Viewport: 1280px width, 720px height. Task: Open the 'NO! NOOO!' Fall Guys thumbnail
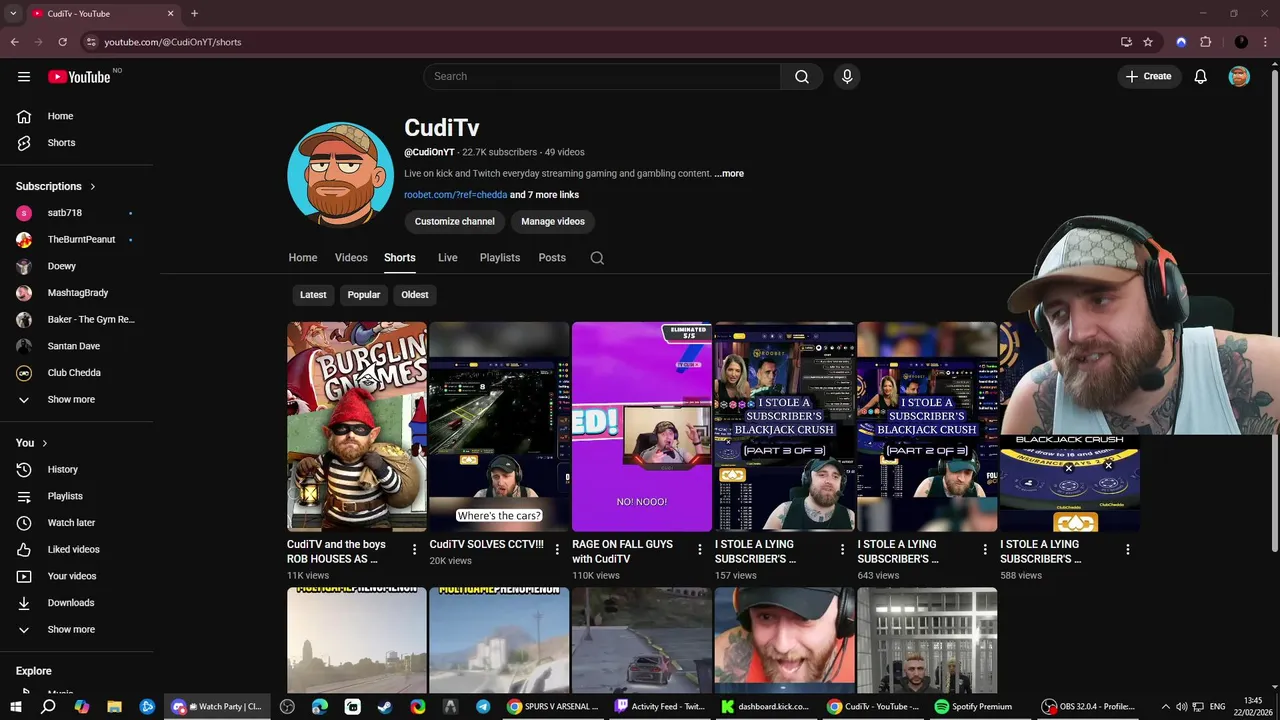[x=642, y=427]
